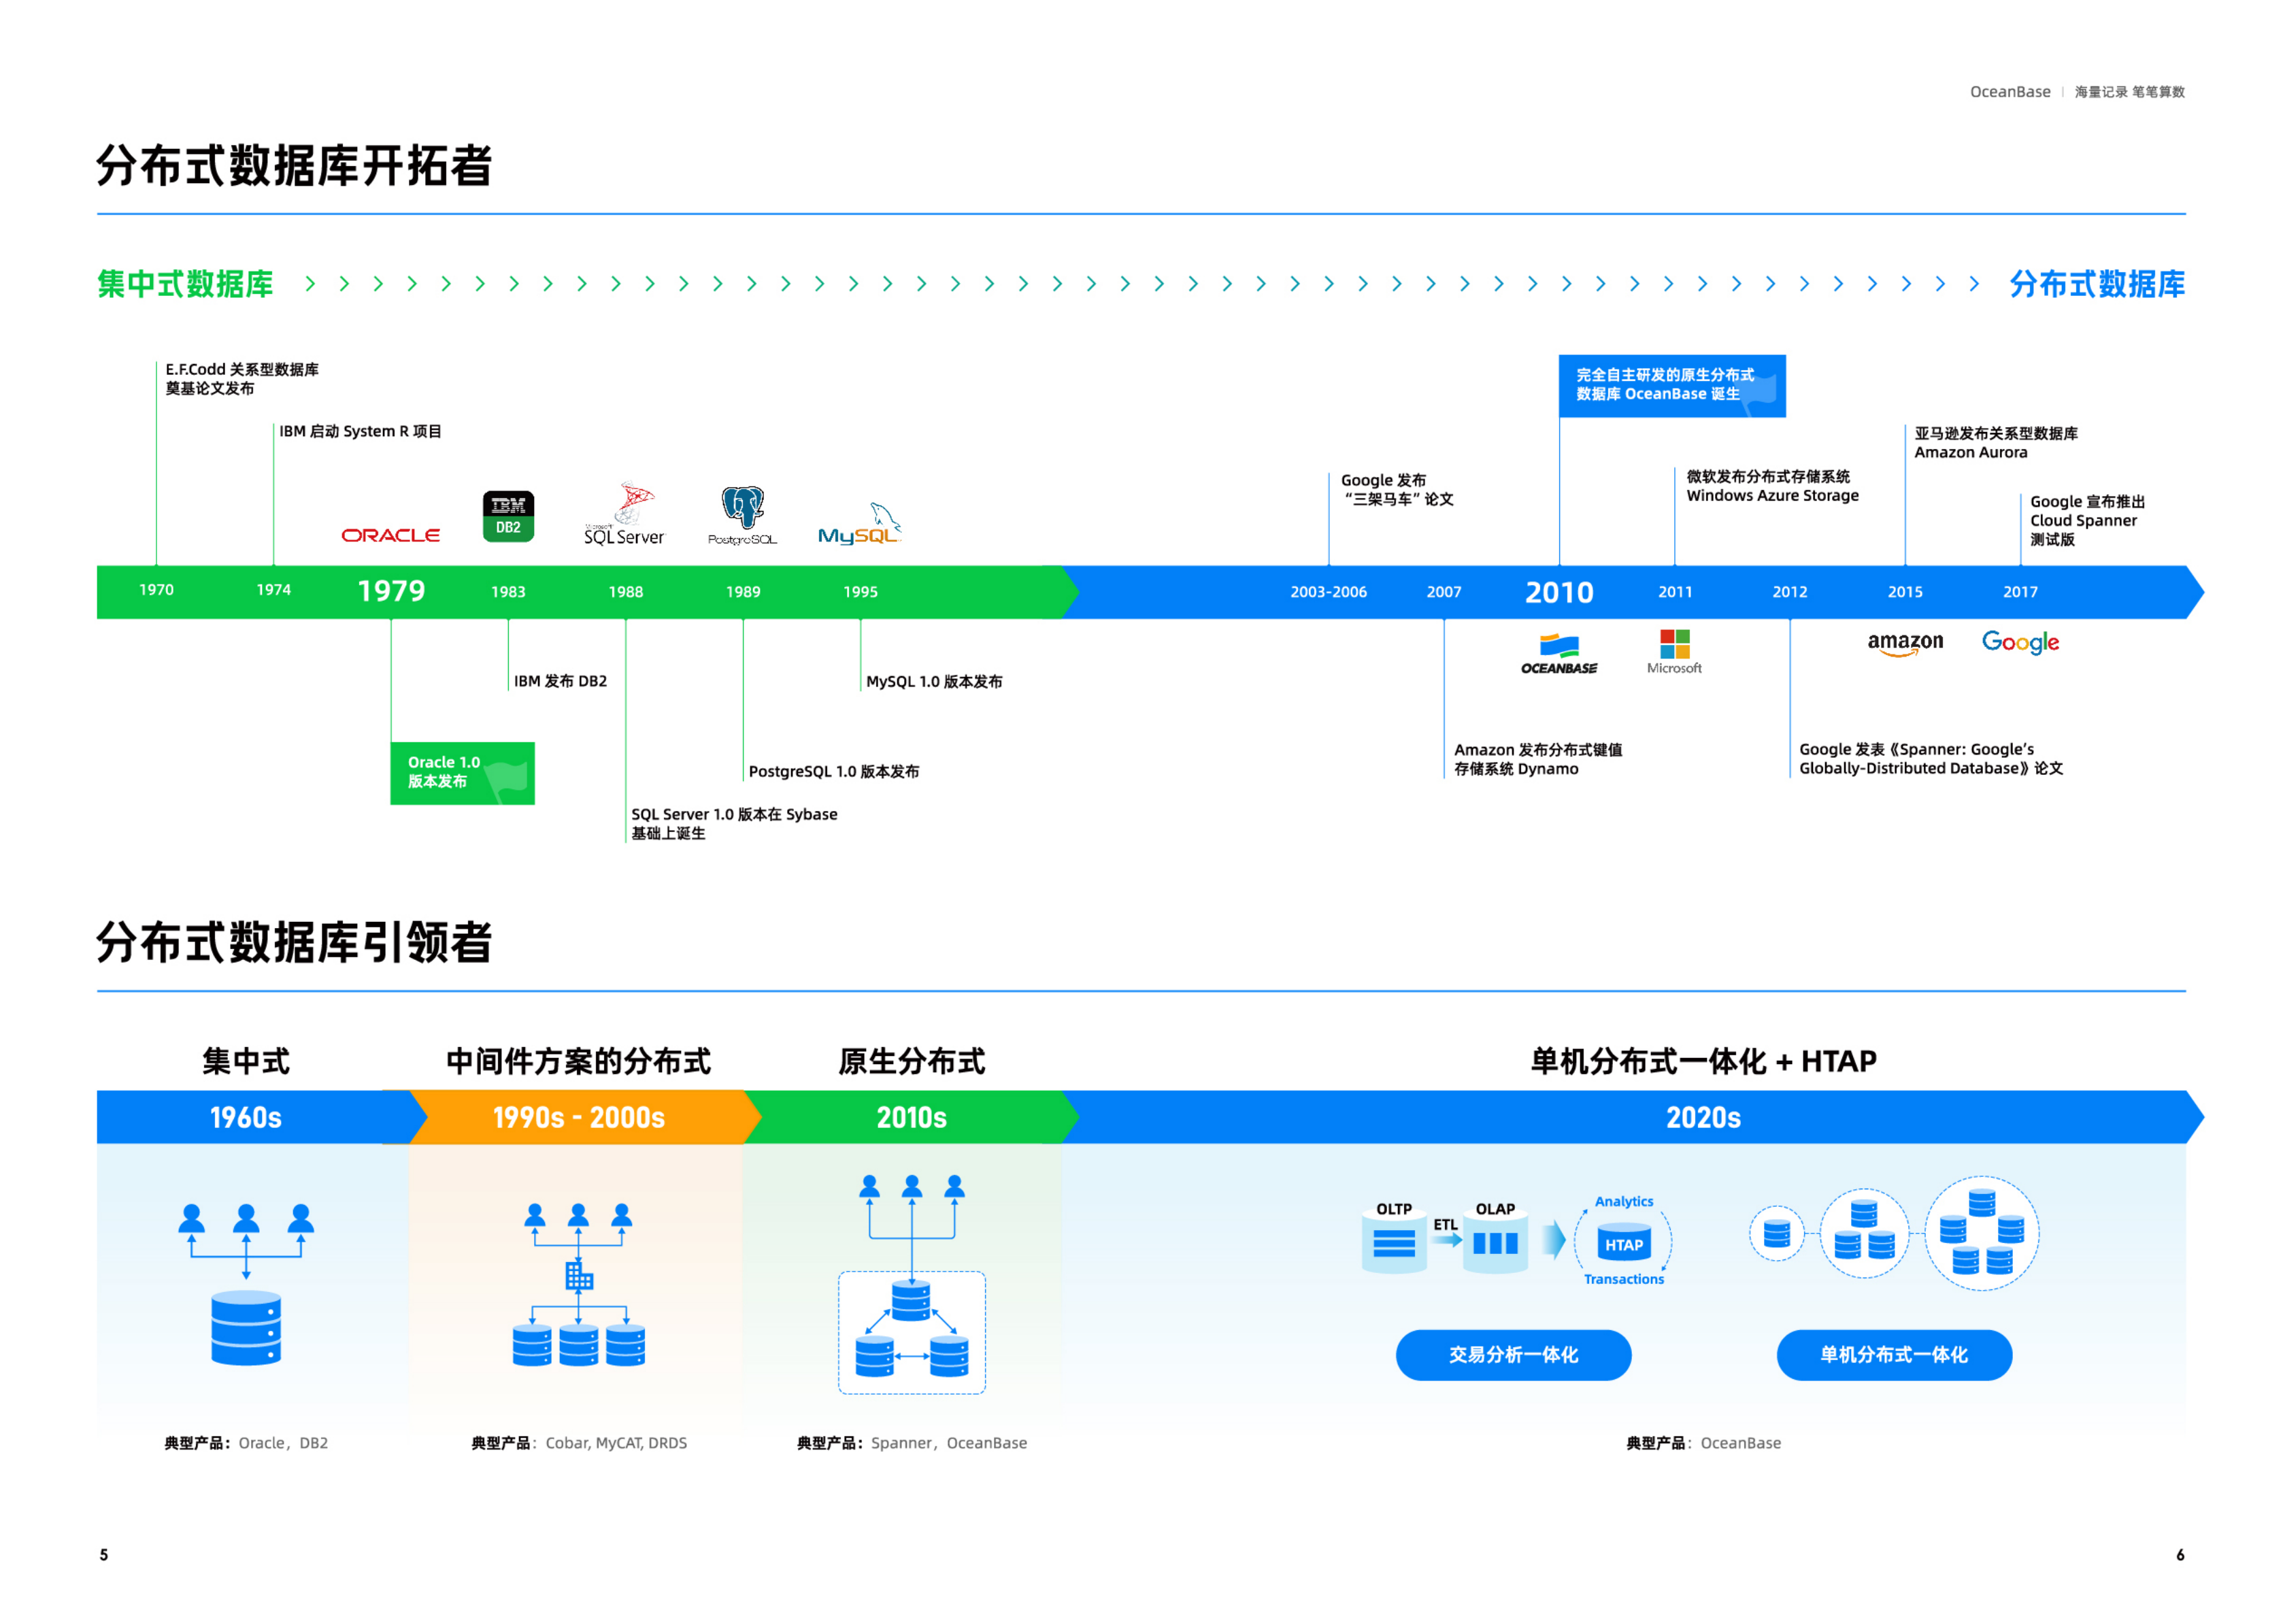Viewport: 2283px width, 1624px height.
Task: Click the blue 分布式数据库 heading on the right
Action: tap(2097, 284)
